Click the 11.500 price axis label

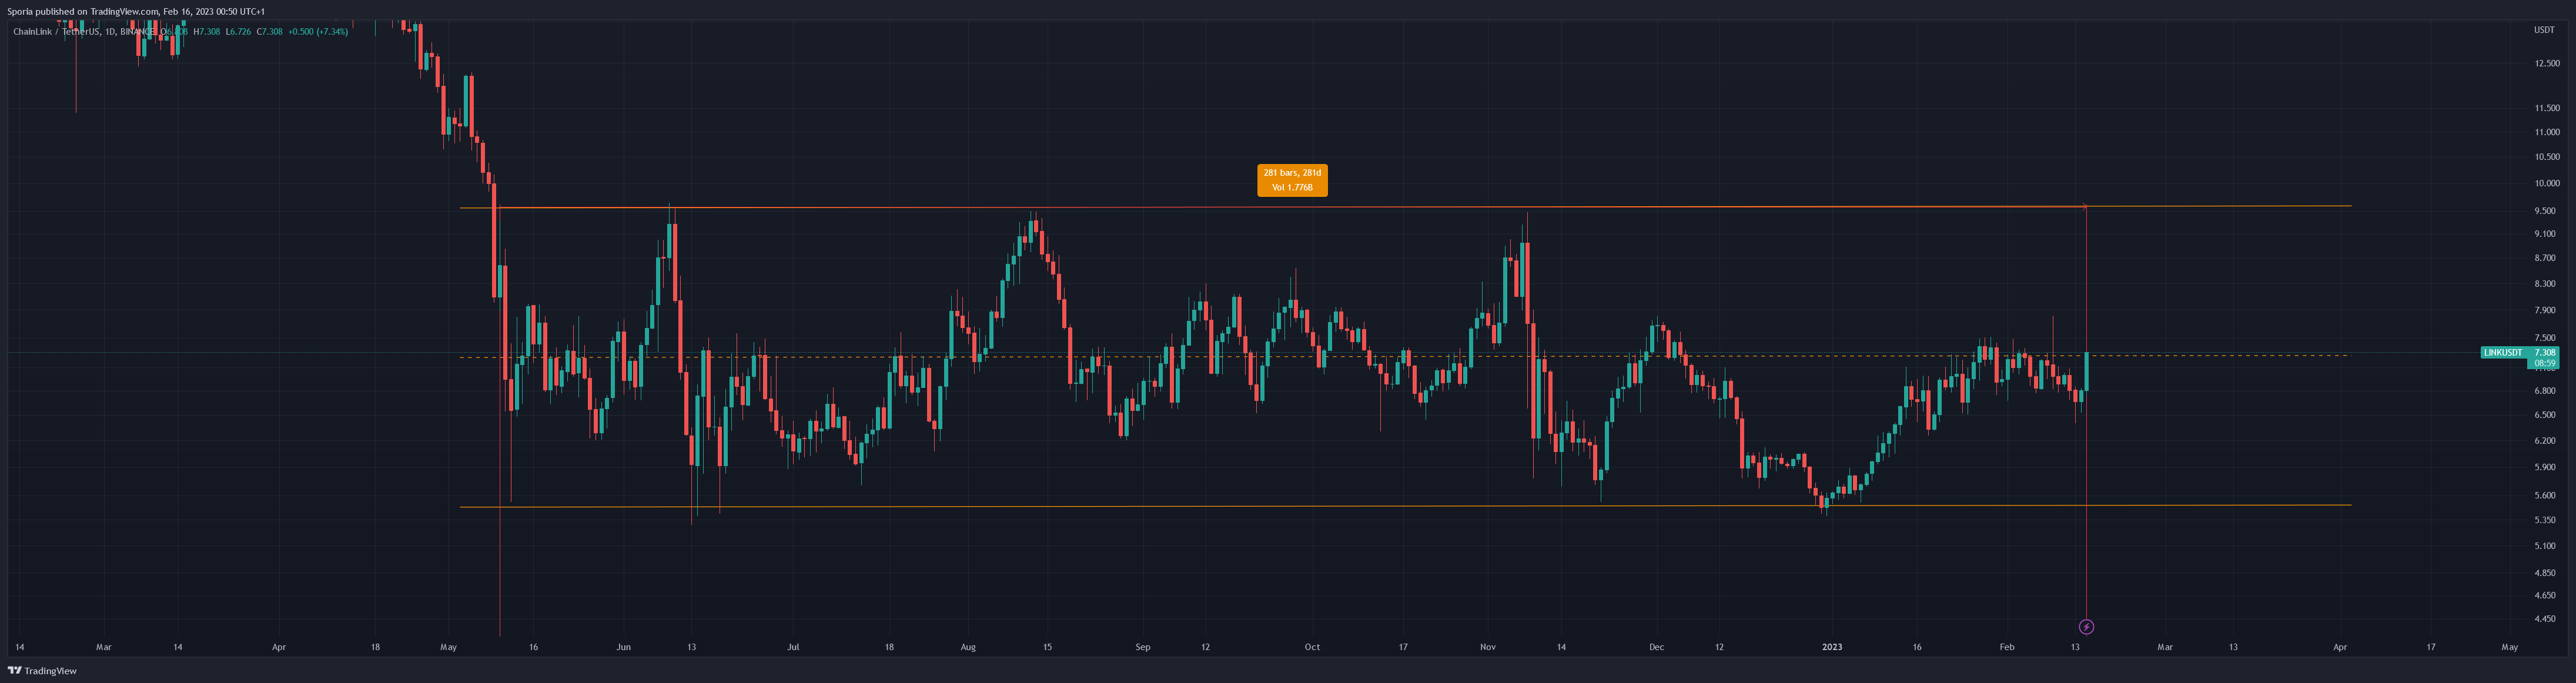[x=2547, y=108]
